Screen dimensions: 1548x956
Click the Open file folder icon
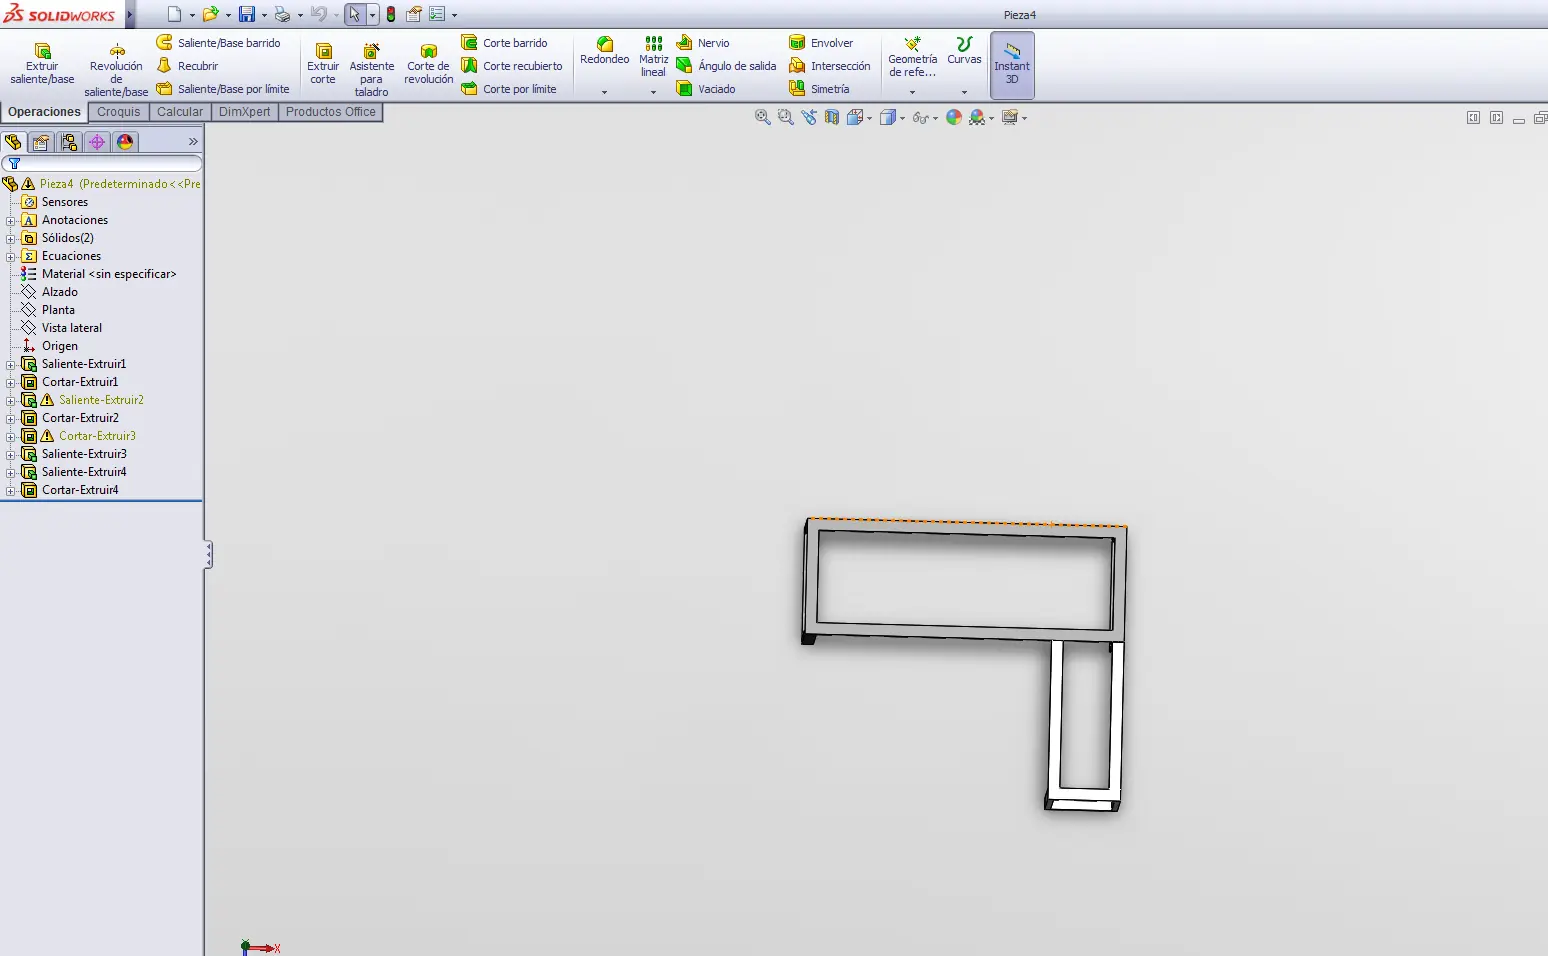tap(210, 14)
